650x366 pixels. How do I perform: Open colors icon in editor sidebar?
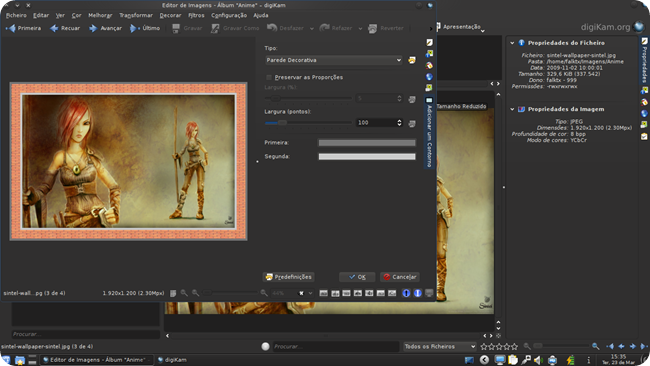coord(429,65)
